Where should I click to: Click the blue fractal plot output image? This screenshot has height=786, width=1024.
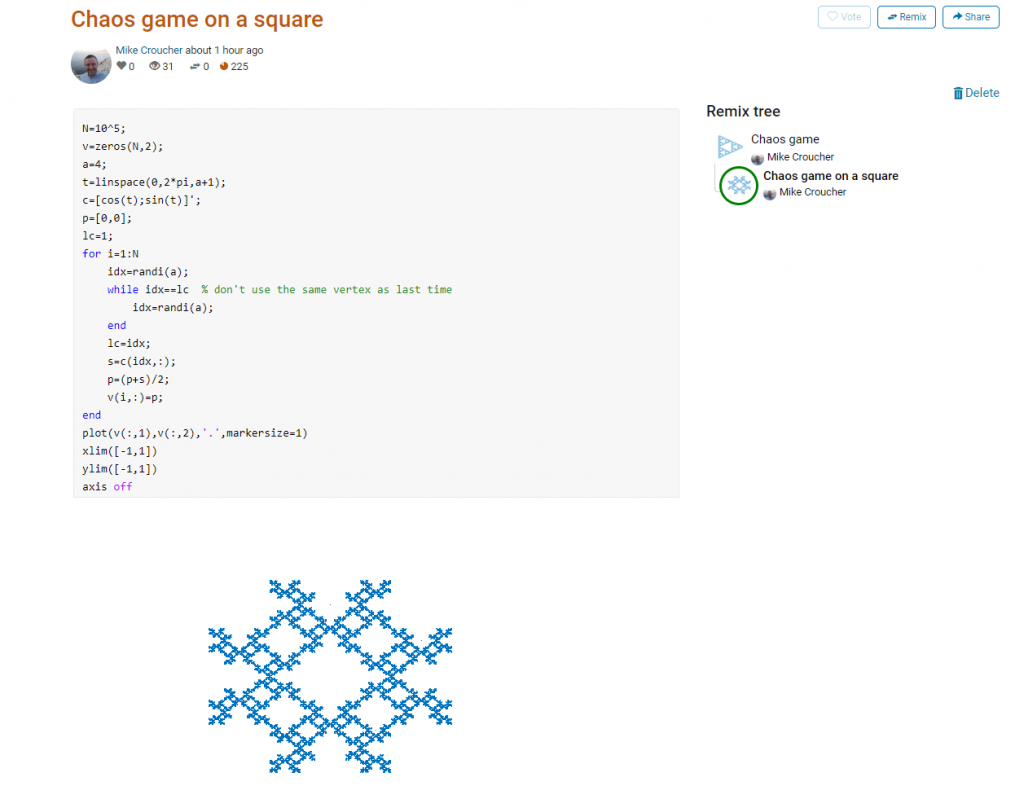pos(330,675)
